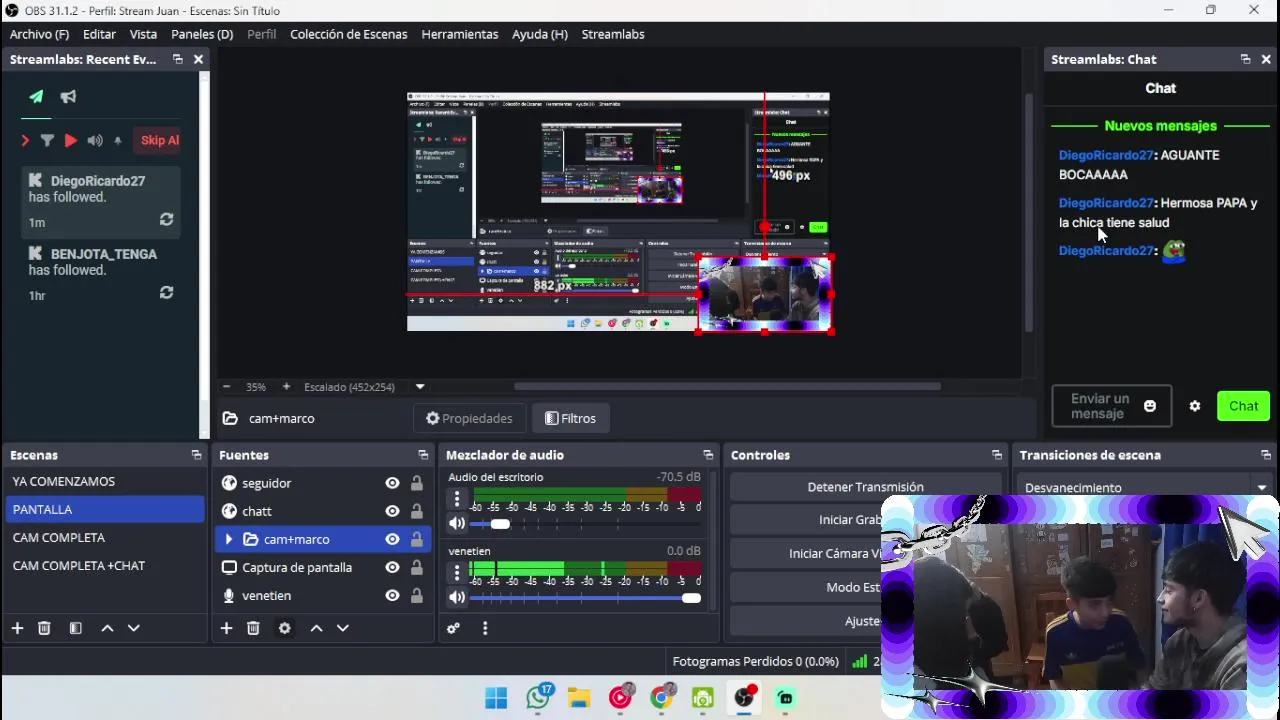Image resolution: width=1280 pixels, height=720 pixels.
Task: Move the scene up in Escenas
Action: click(x=107, y=628)
